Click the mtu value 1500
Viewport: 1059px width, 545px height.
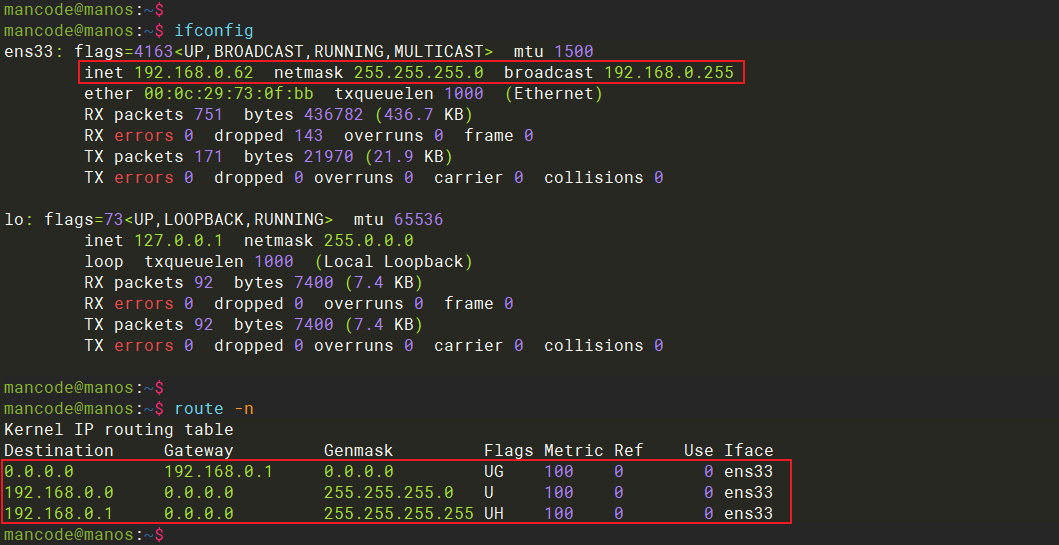[x=574, y=51]
